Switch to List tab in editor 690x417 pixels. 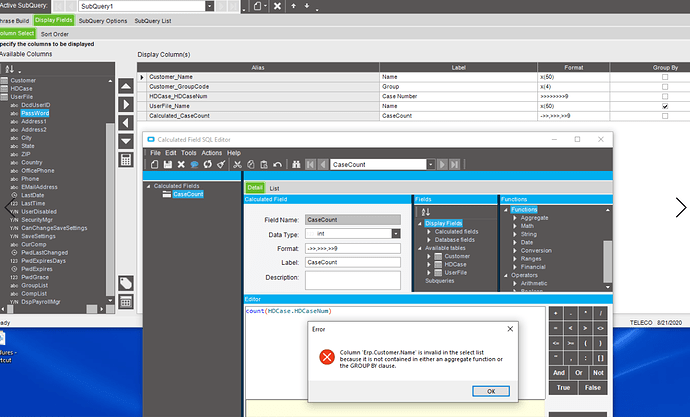pyautogui.click(x=274, y=188)
